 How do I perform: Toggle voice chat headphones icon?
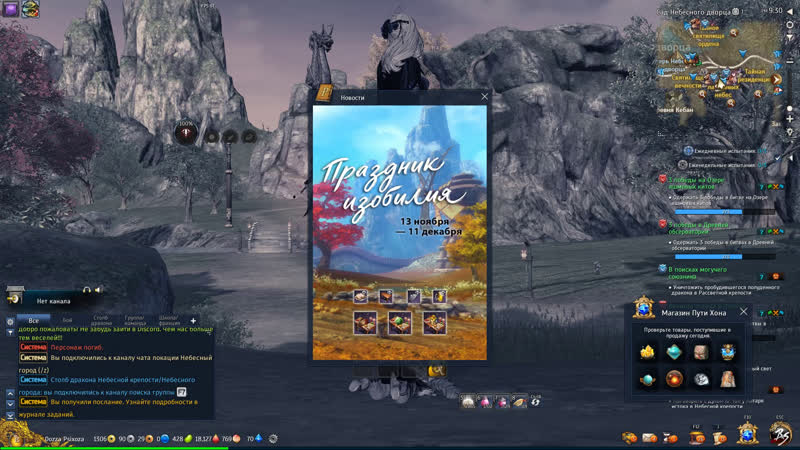point(87,290)
